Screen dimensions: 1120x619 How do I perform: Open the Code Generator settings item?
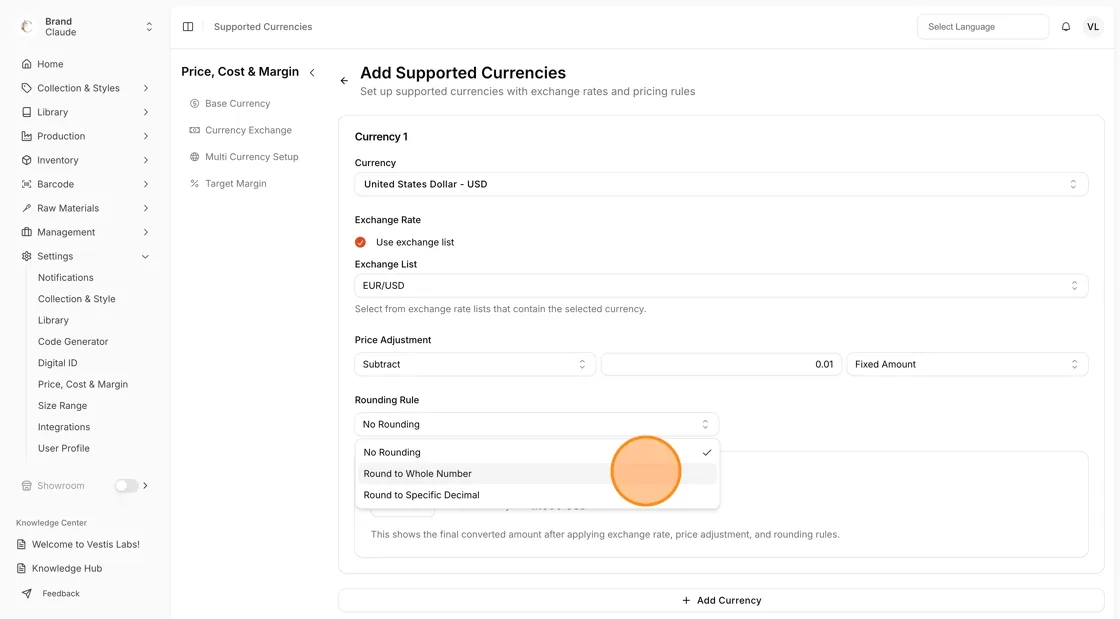coord(73,341)
